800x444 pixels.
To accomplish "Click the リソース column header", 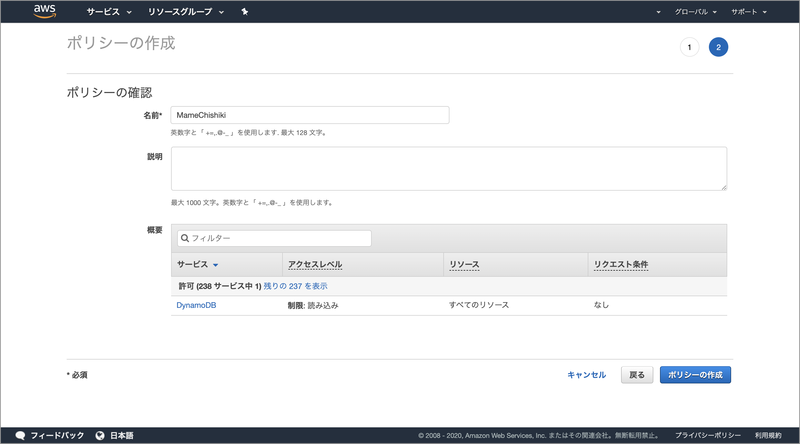I will 464,264.
